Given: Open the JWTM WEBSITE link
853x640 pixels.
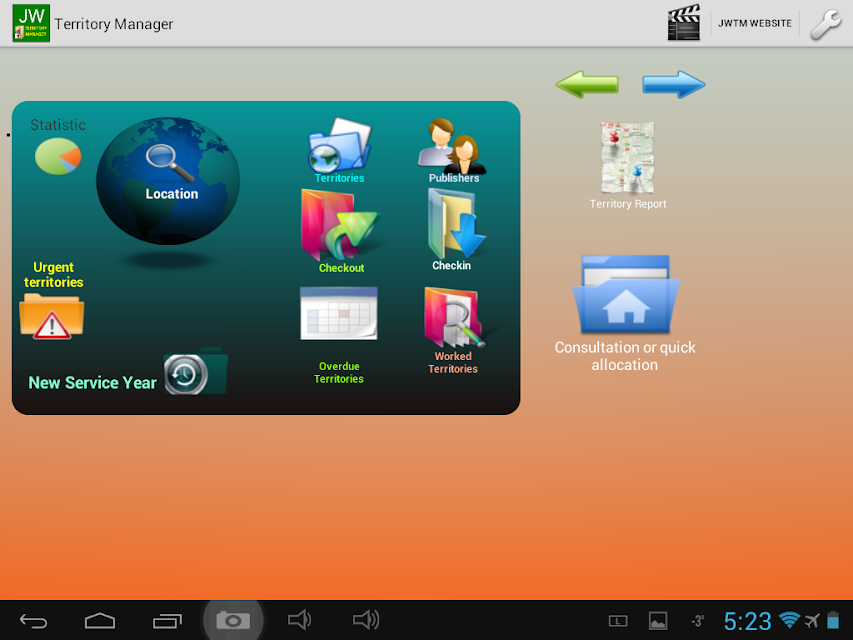Looking at the screenshot, I should [x=755, y=23].
